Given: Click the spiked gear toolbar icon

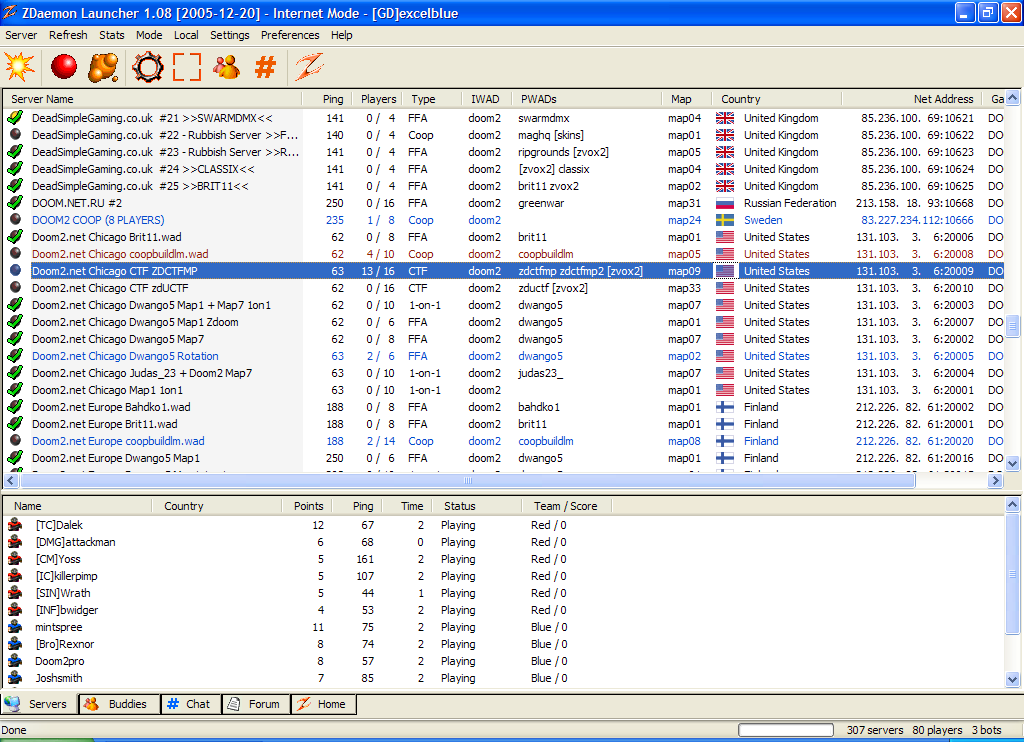Looking at the screenshot, I should pos(148,67).
